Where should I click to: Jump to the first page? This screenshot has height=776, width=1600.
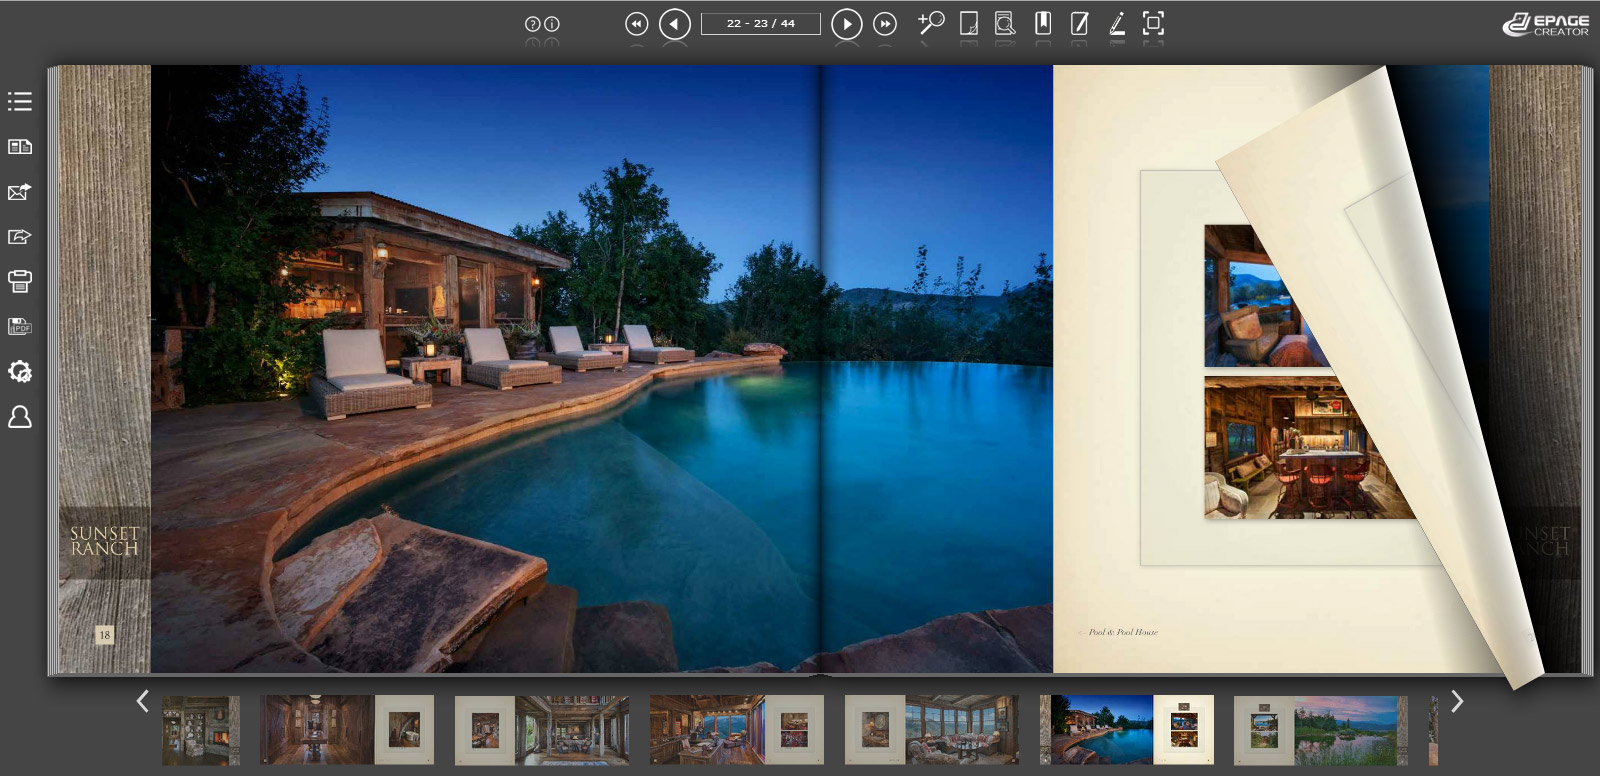[x=636, y=24]
